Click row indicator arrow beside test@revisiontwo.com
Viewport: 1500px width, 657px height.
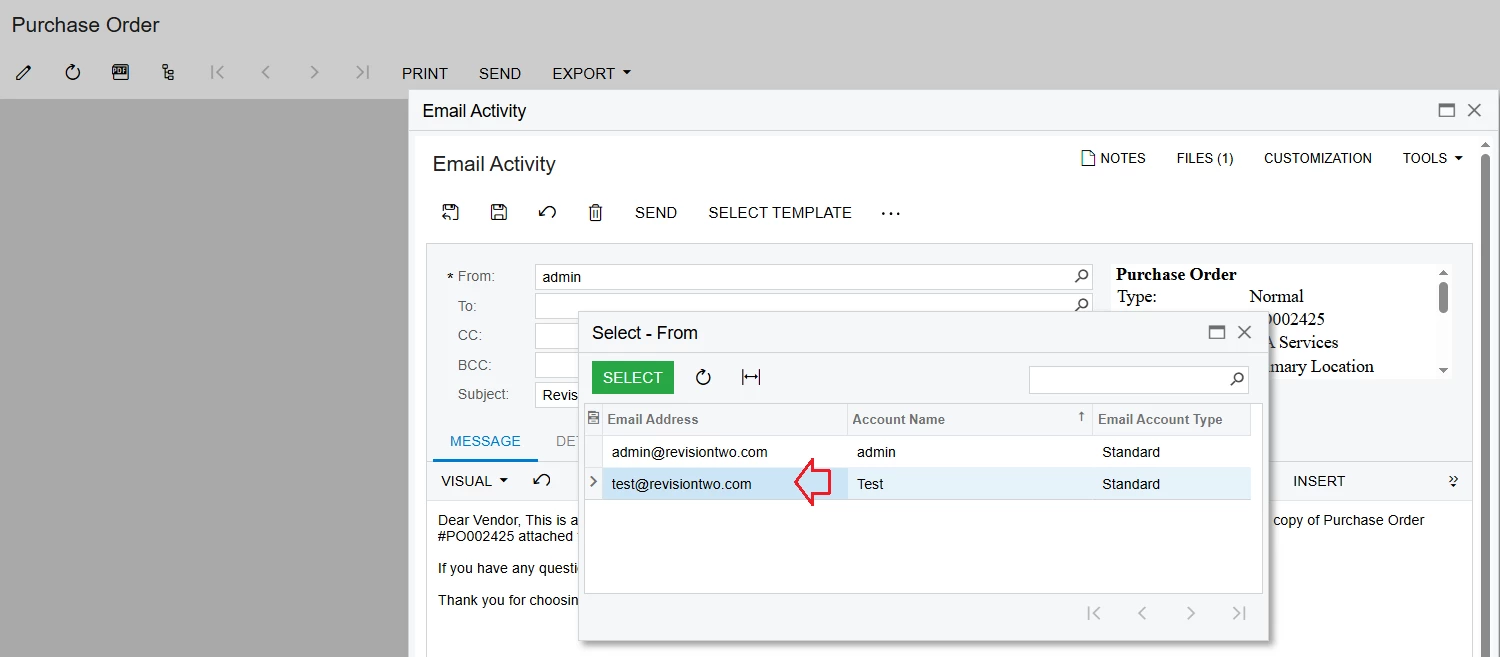tap(594, 483)
